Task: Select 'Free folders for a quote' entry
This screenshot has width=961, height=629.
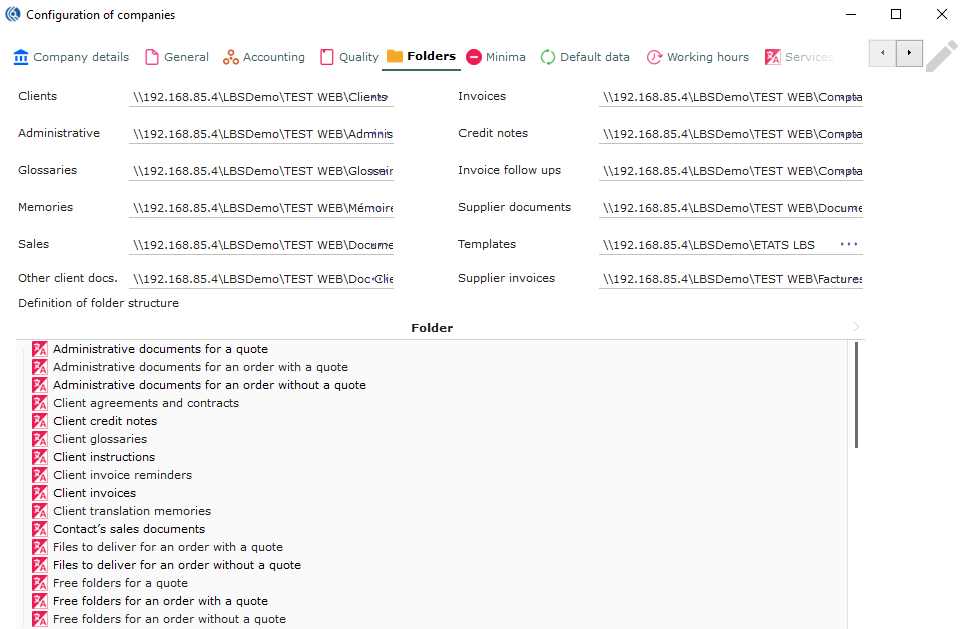Action: [x=120, y=583]
